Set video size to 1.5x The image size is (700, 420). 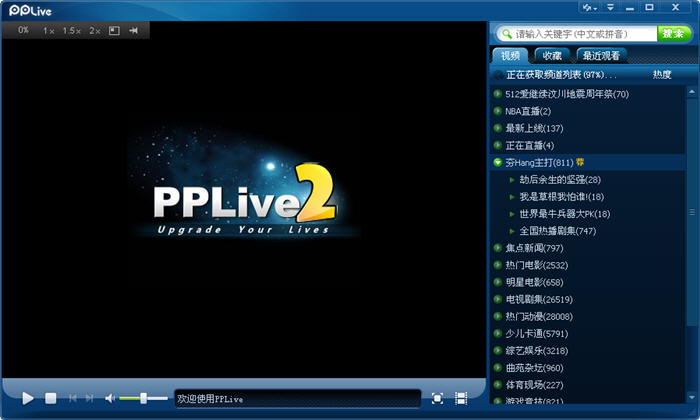(71, 31)
